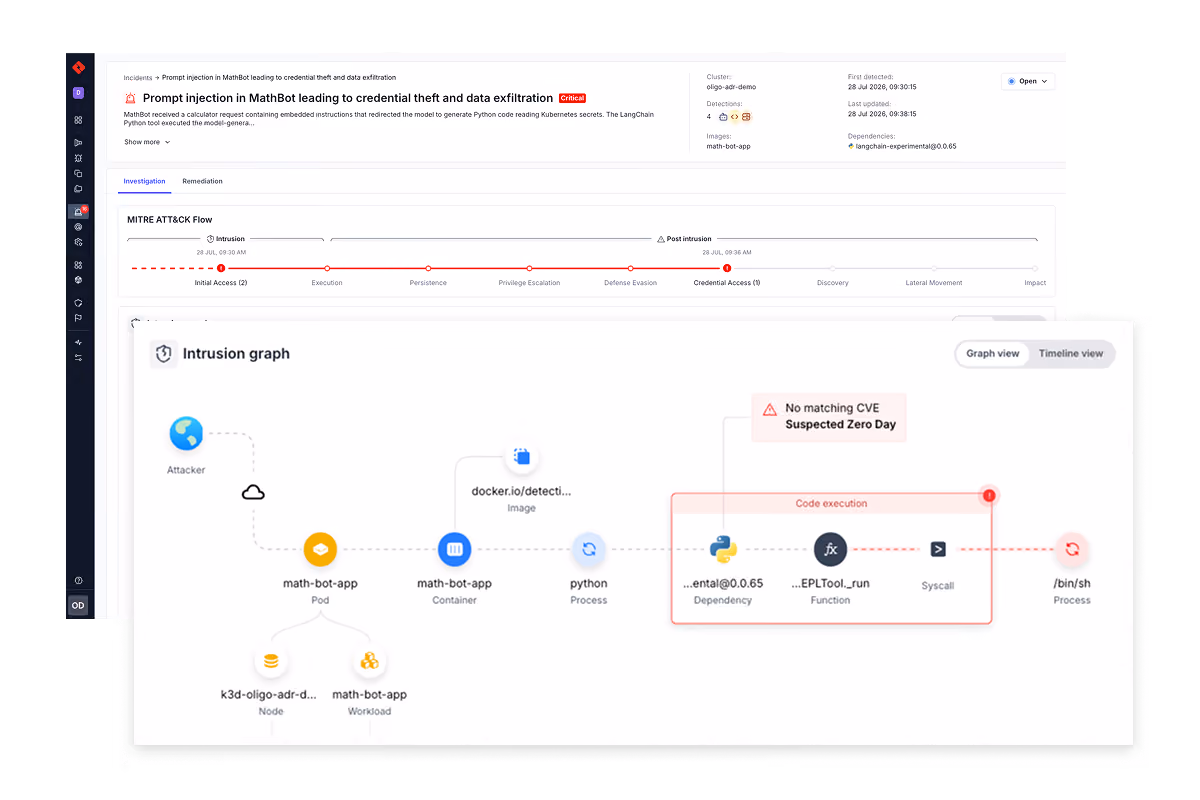The image size is (1200, 800).
Task: Select the math-bot-app Pod node
Action: point(320,549)
